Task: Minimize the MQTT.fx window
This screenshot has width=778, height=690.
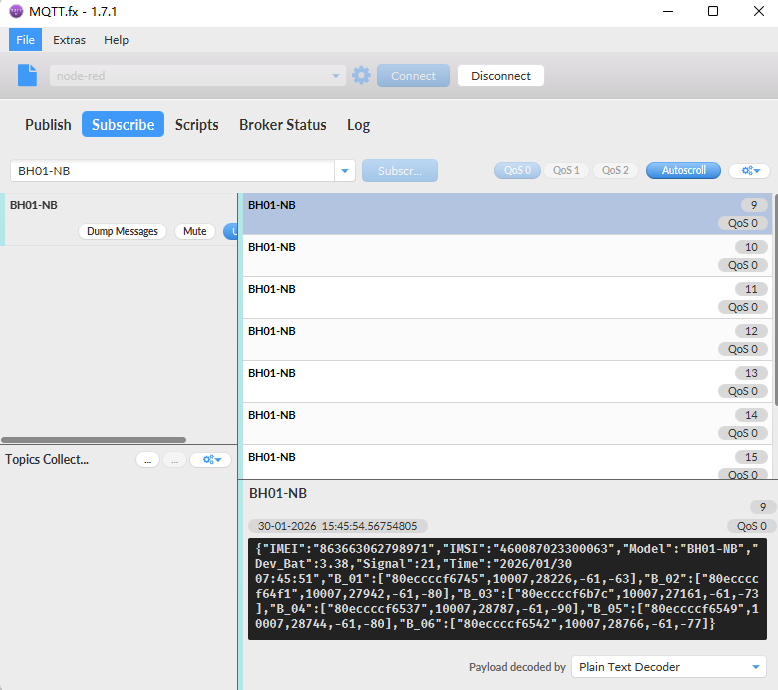Action: 668,11
